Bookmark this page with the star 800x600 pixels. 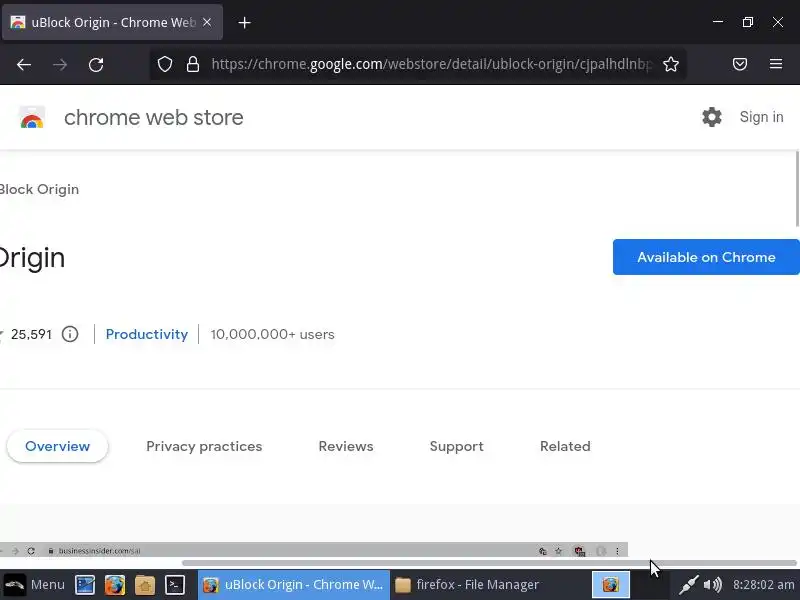[x=671, y=64]
